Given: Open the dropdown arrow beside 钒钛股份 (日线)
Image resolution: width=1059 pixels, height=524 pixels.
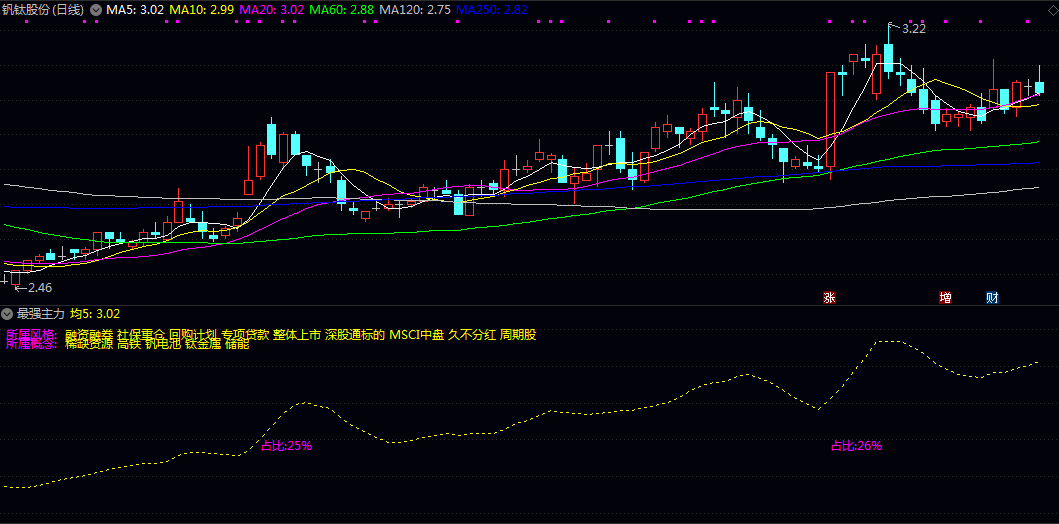Looking at the screenshot, I should pos(96,9).
